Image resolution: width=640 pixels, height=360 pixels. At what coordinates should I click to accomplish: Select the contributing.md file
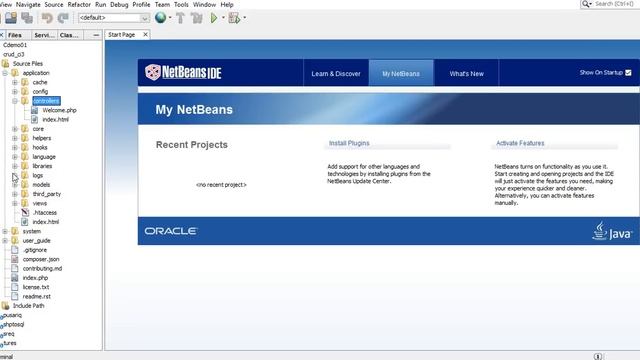pos(42,269)
